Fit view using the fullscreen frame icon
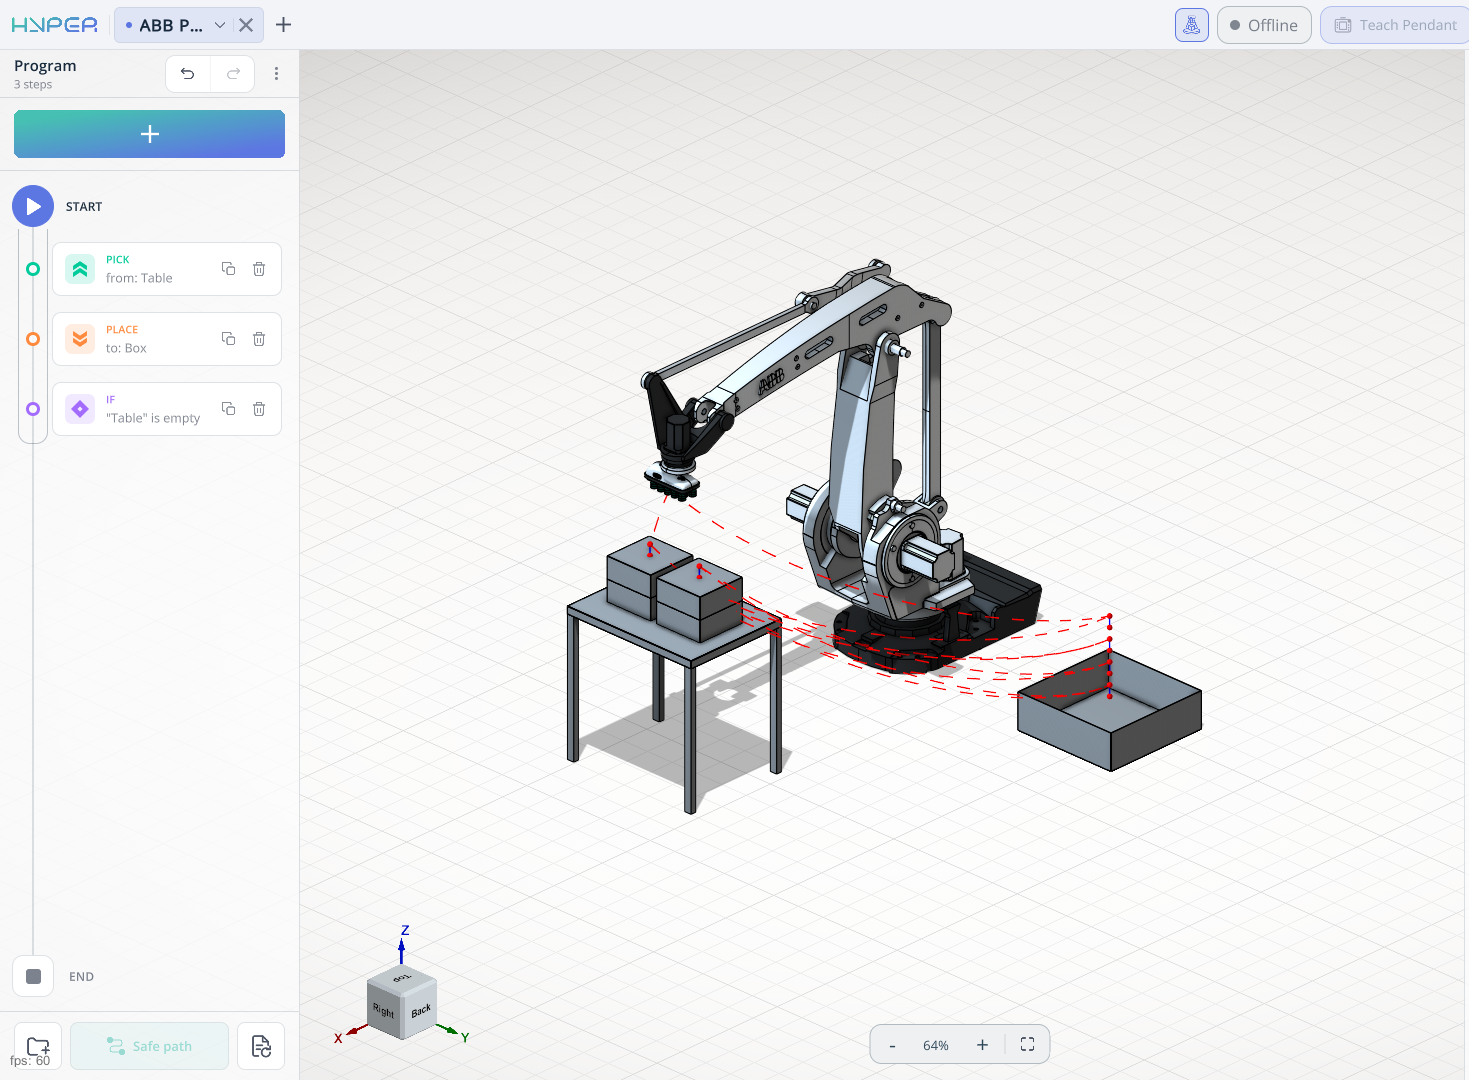 (1027, 1045)
